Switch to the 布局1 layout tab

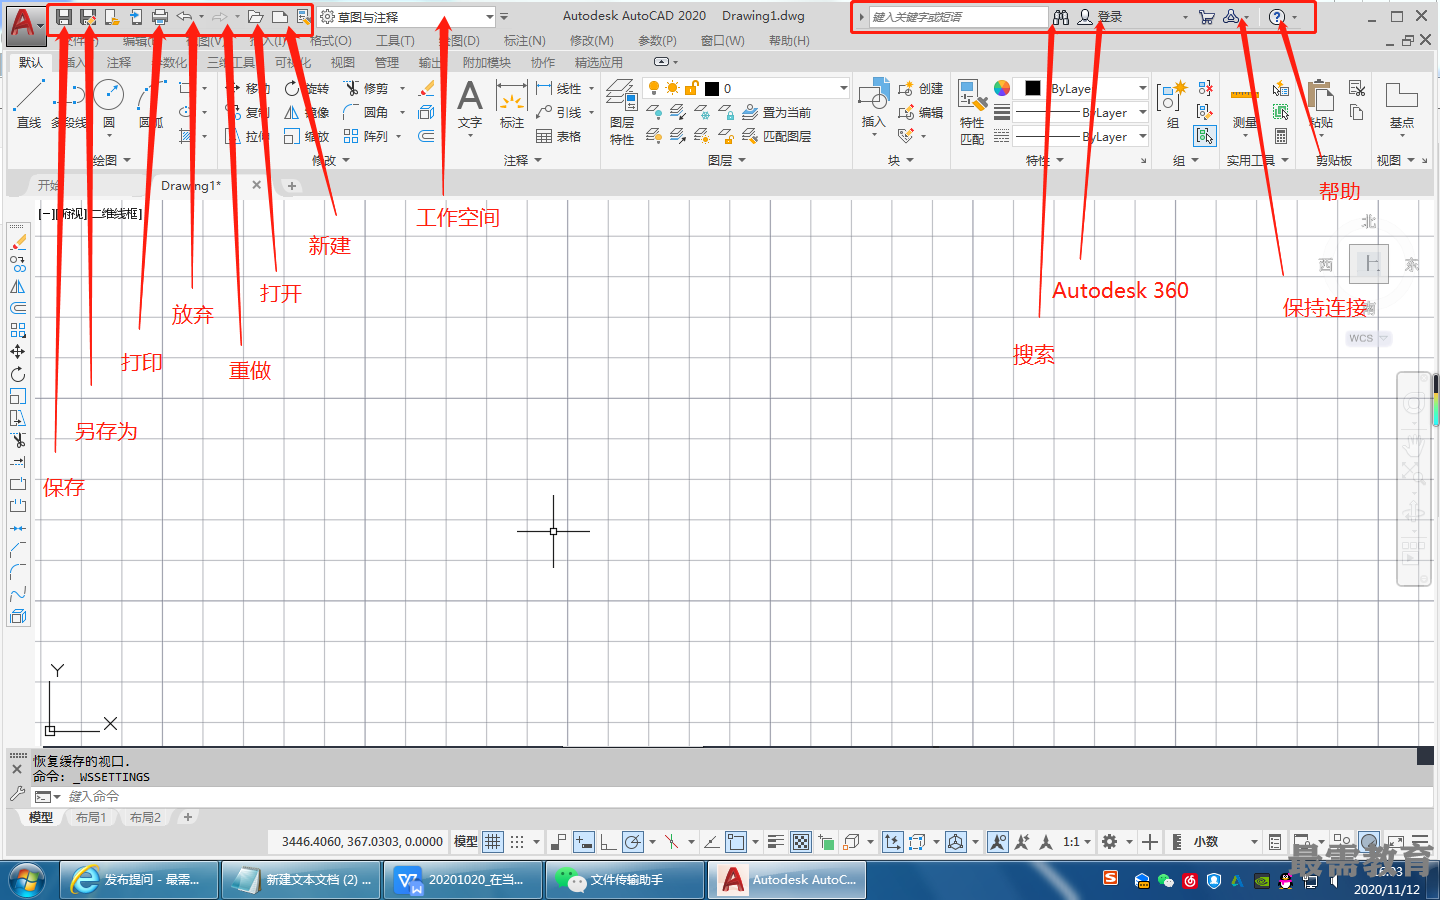tap(91, 818)
